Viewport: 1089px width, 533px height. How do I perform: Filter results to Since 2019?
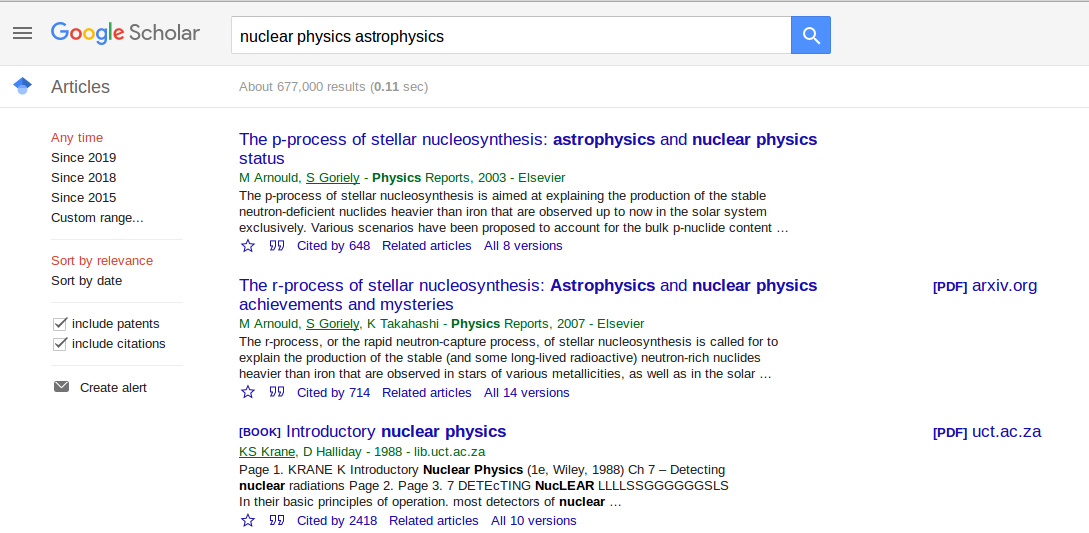tap(83, 158)
